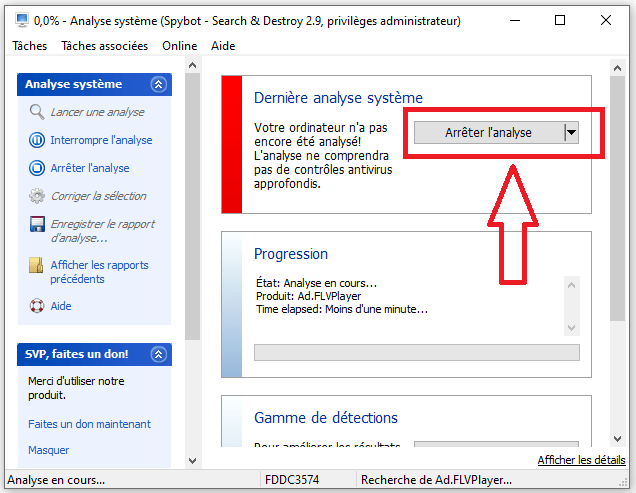
Task: Click status bar Recherche de Ad.FLVPlayer text
Action: 436,480
